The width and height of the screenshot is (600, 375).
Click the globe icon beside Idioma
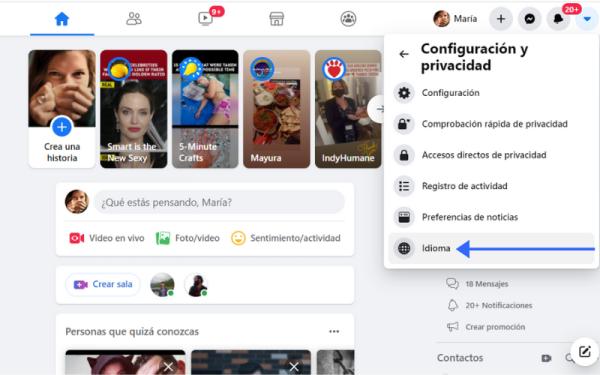tap(404, 248)
